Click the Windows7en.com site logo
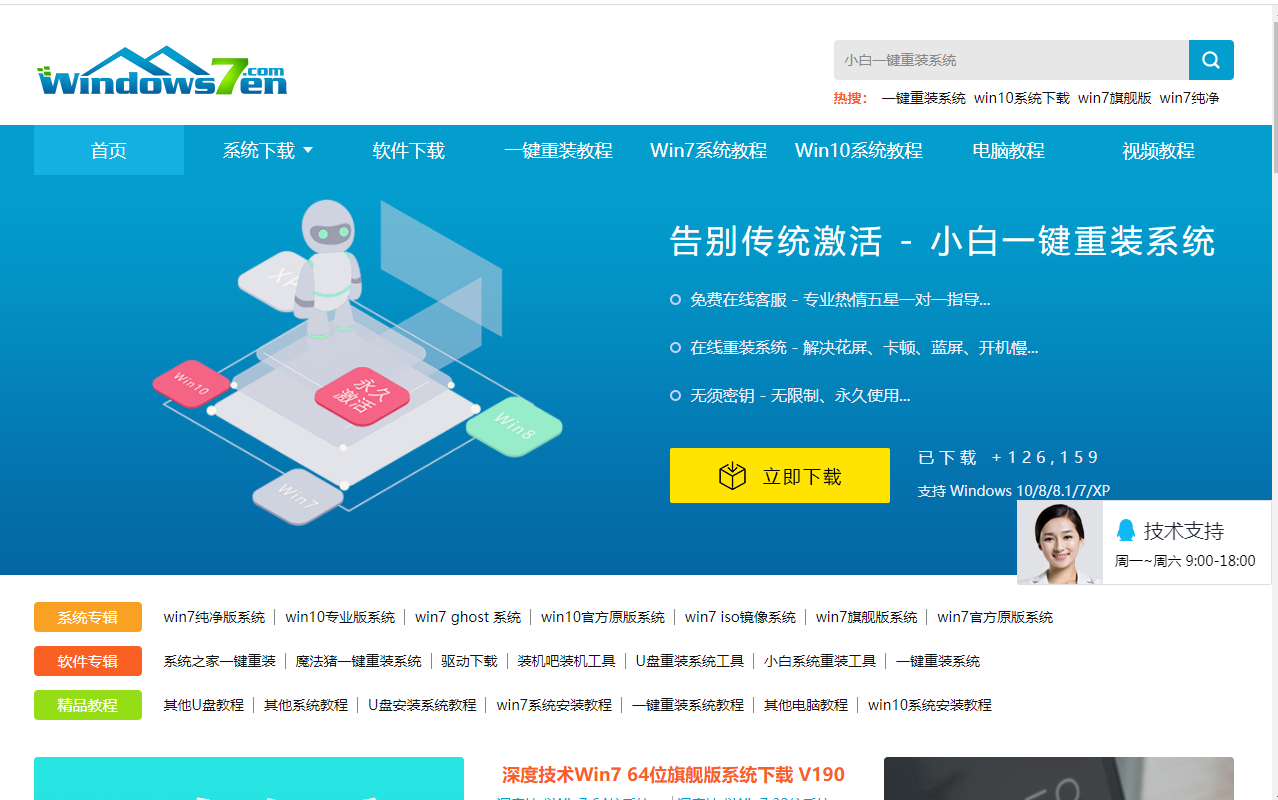The height and width of the screenshot is (800, 1278). [162, 72]
